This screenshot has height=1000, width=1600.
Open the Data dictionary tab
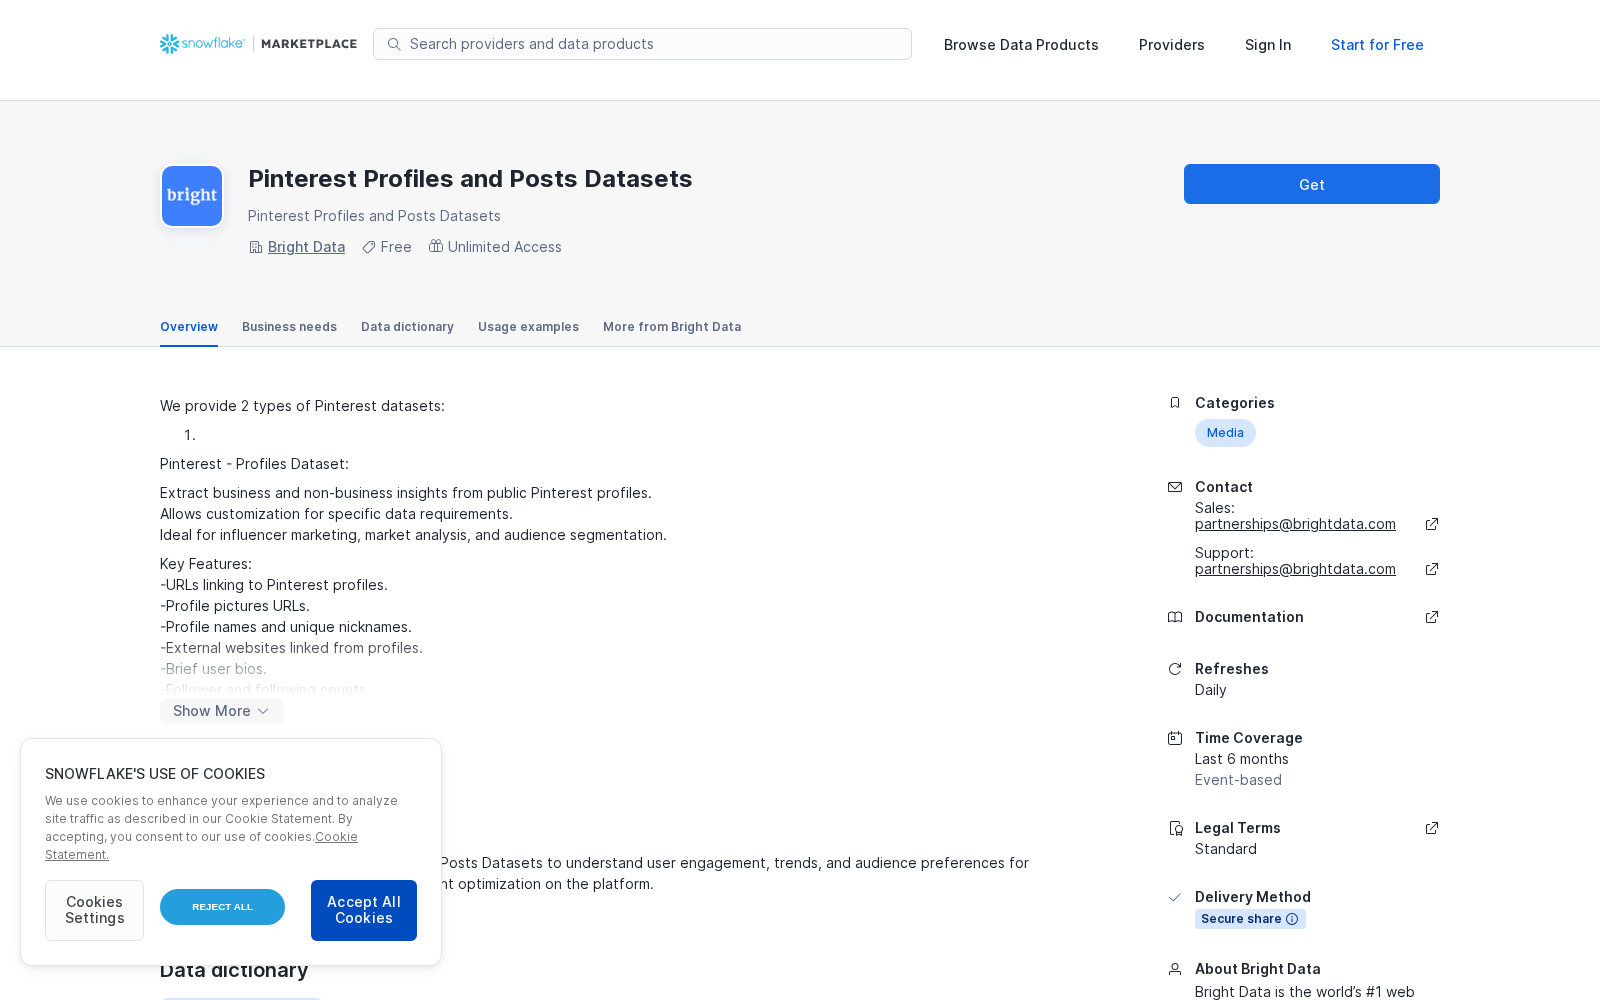pos(407,327)
